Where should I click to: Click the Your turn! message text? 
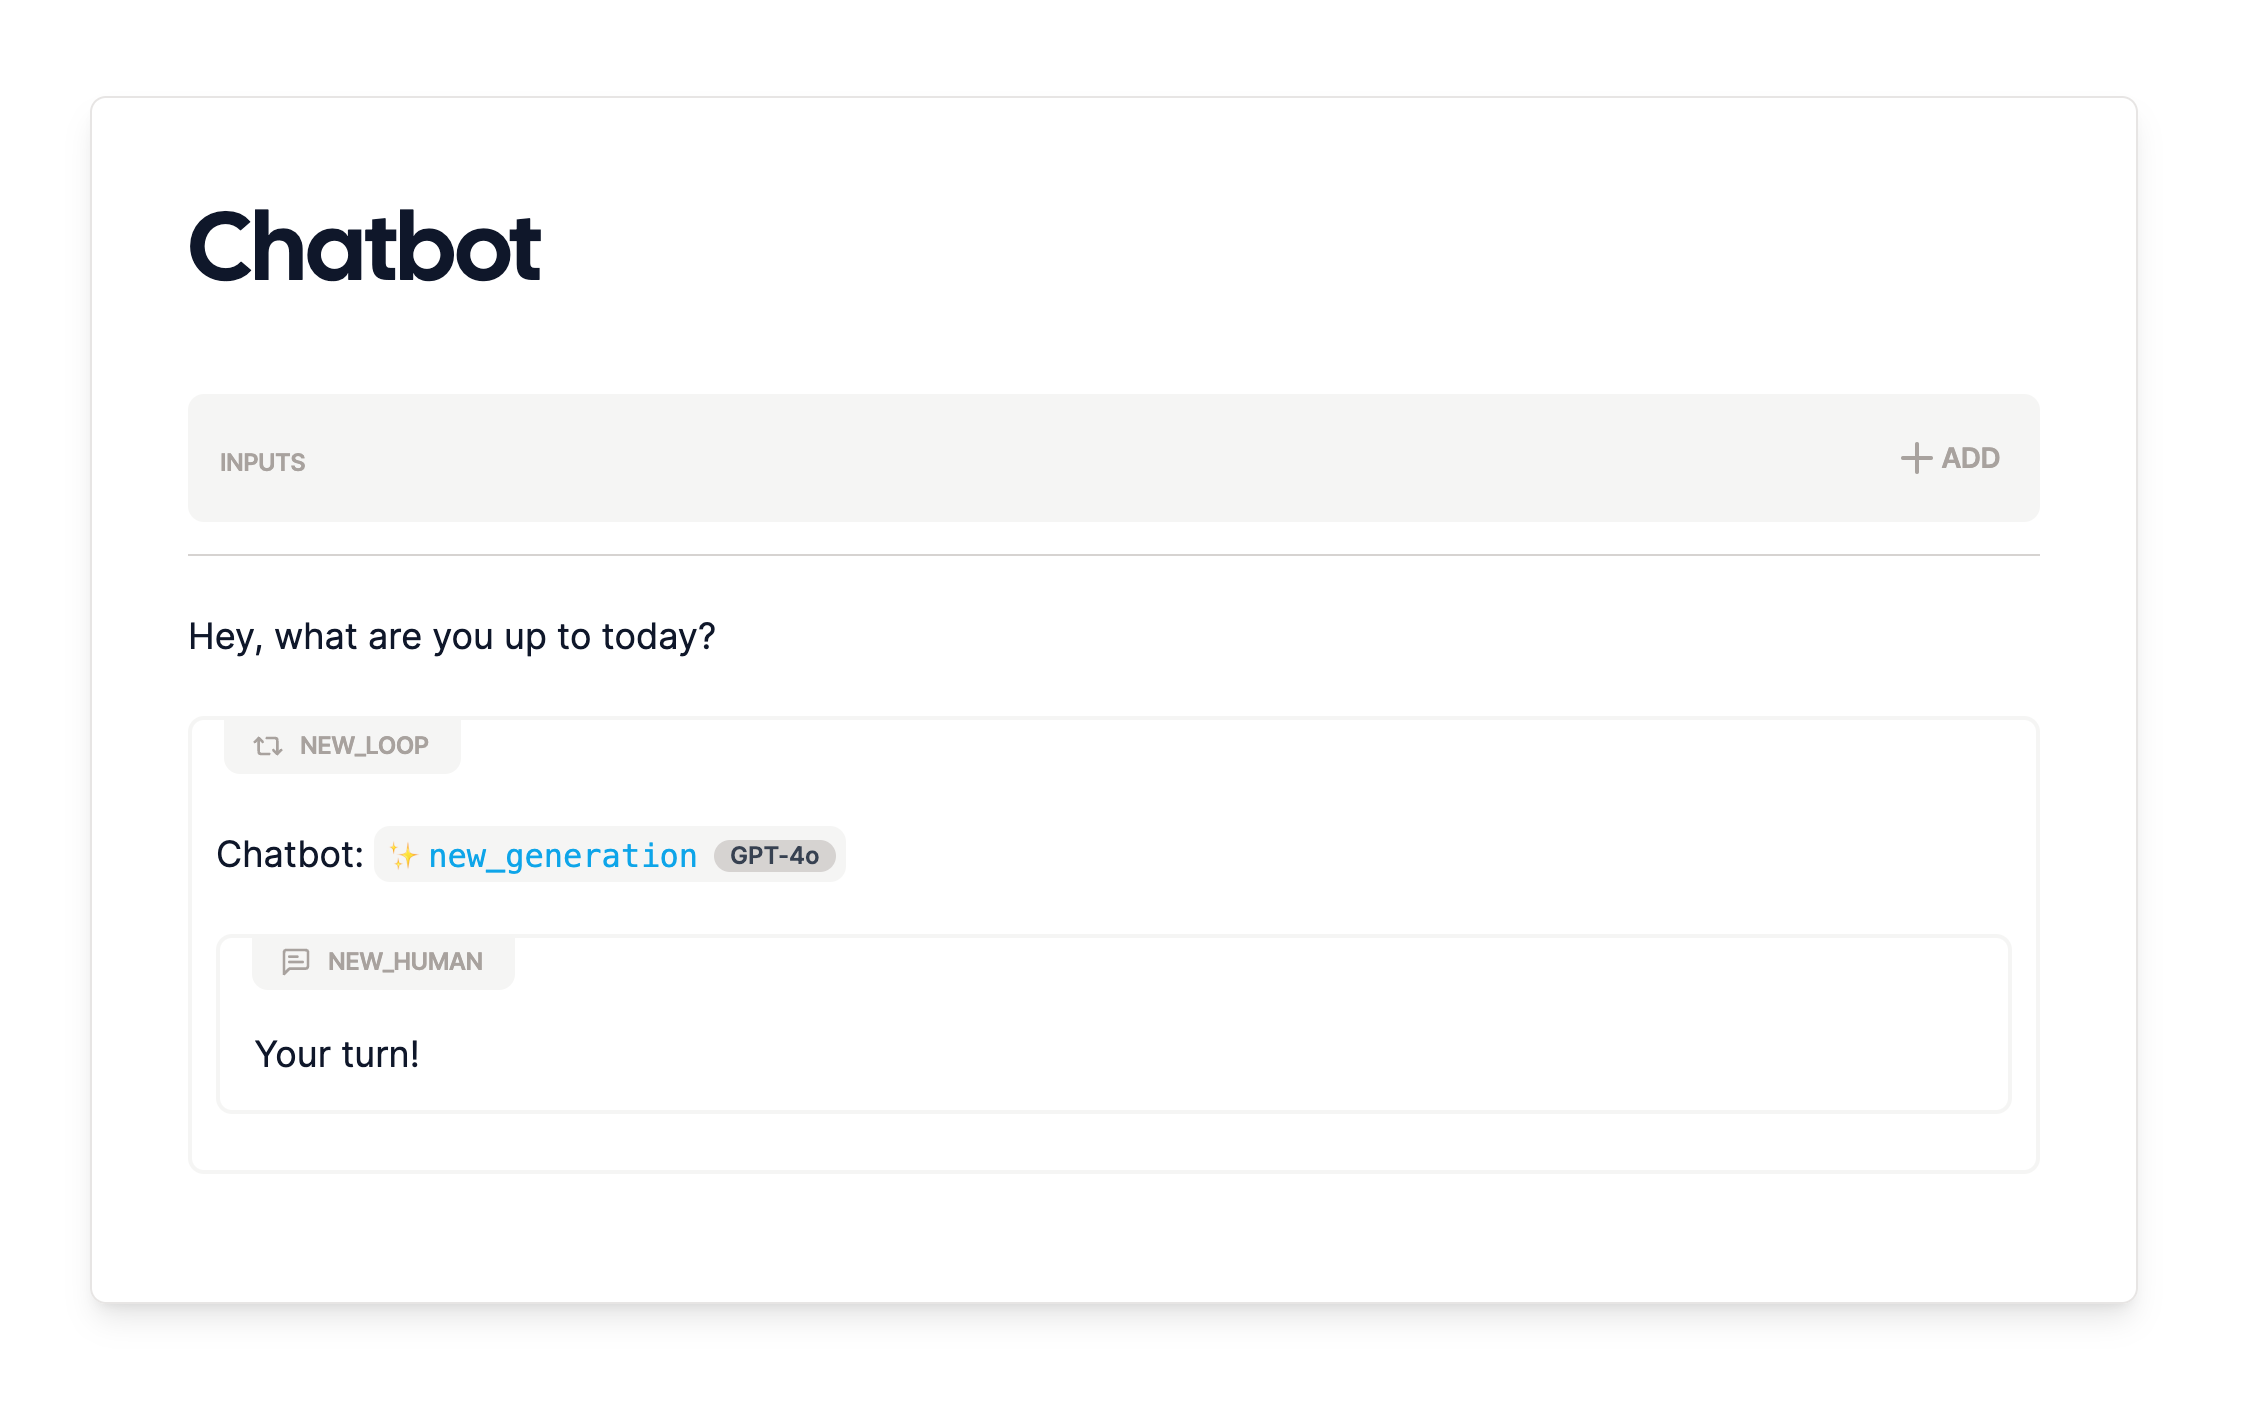[338, 1053]
